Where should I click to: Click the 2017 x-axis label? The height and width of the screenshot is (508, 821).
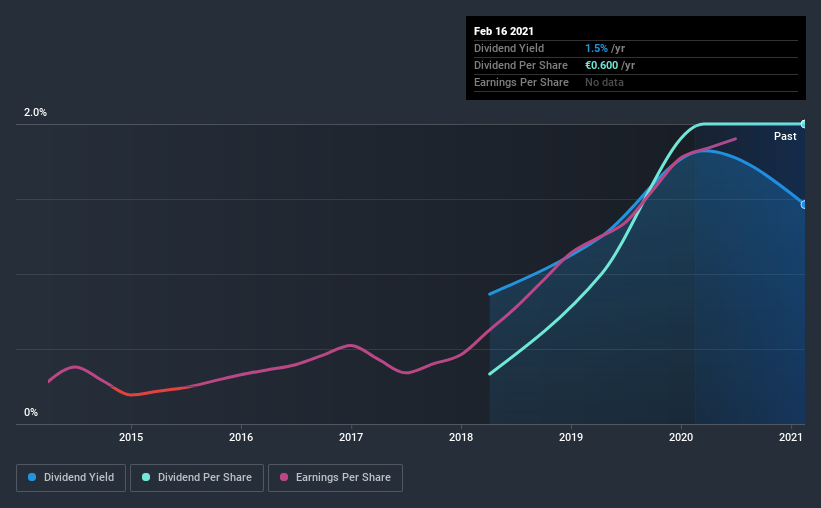[351, 437]
